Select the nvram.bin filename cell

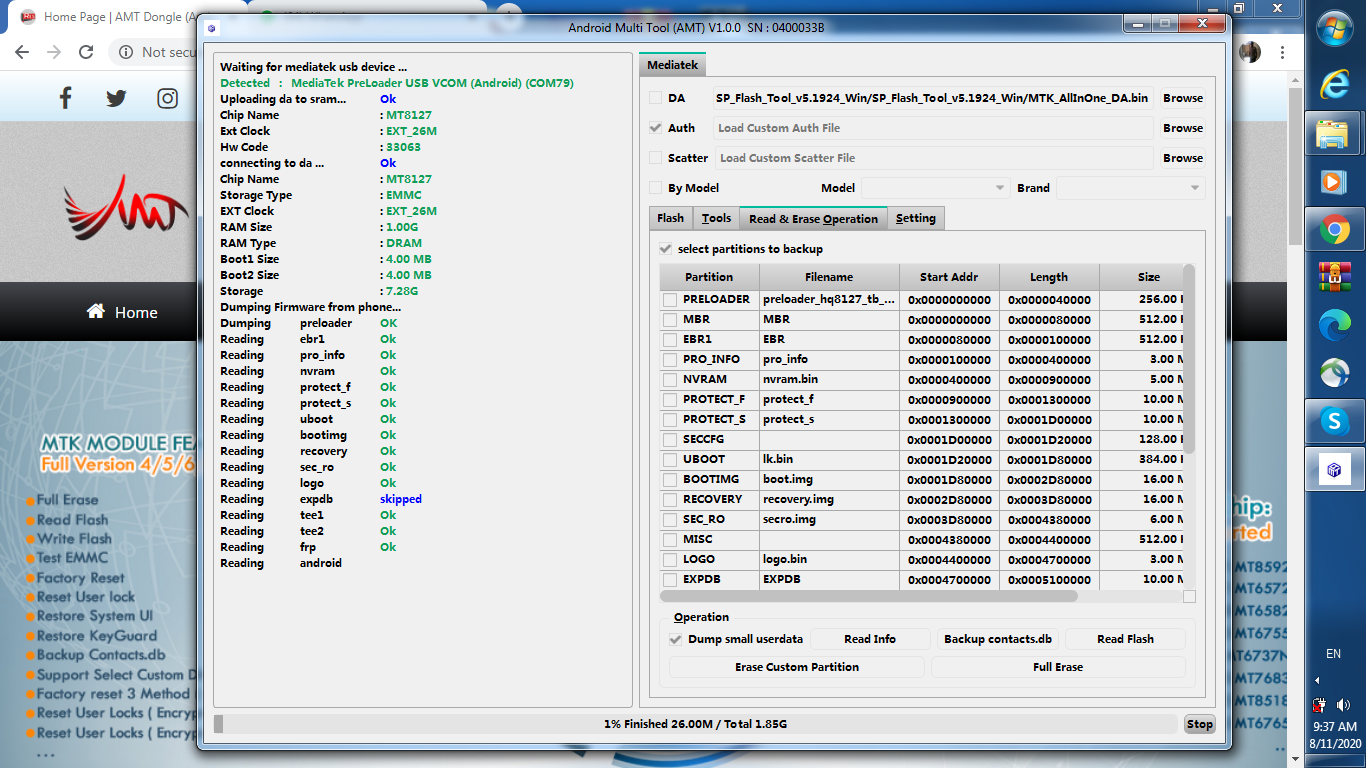[829, 379]
